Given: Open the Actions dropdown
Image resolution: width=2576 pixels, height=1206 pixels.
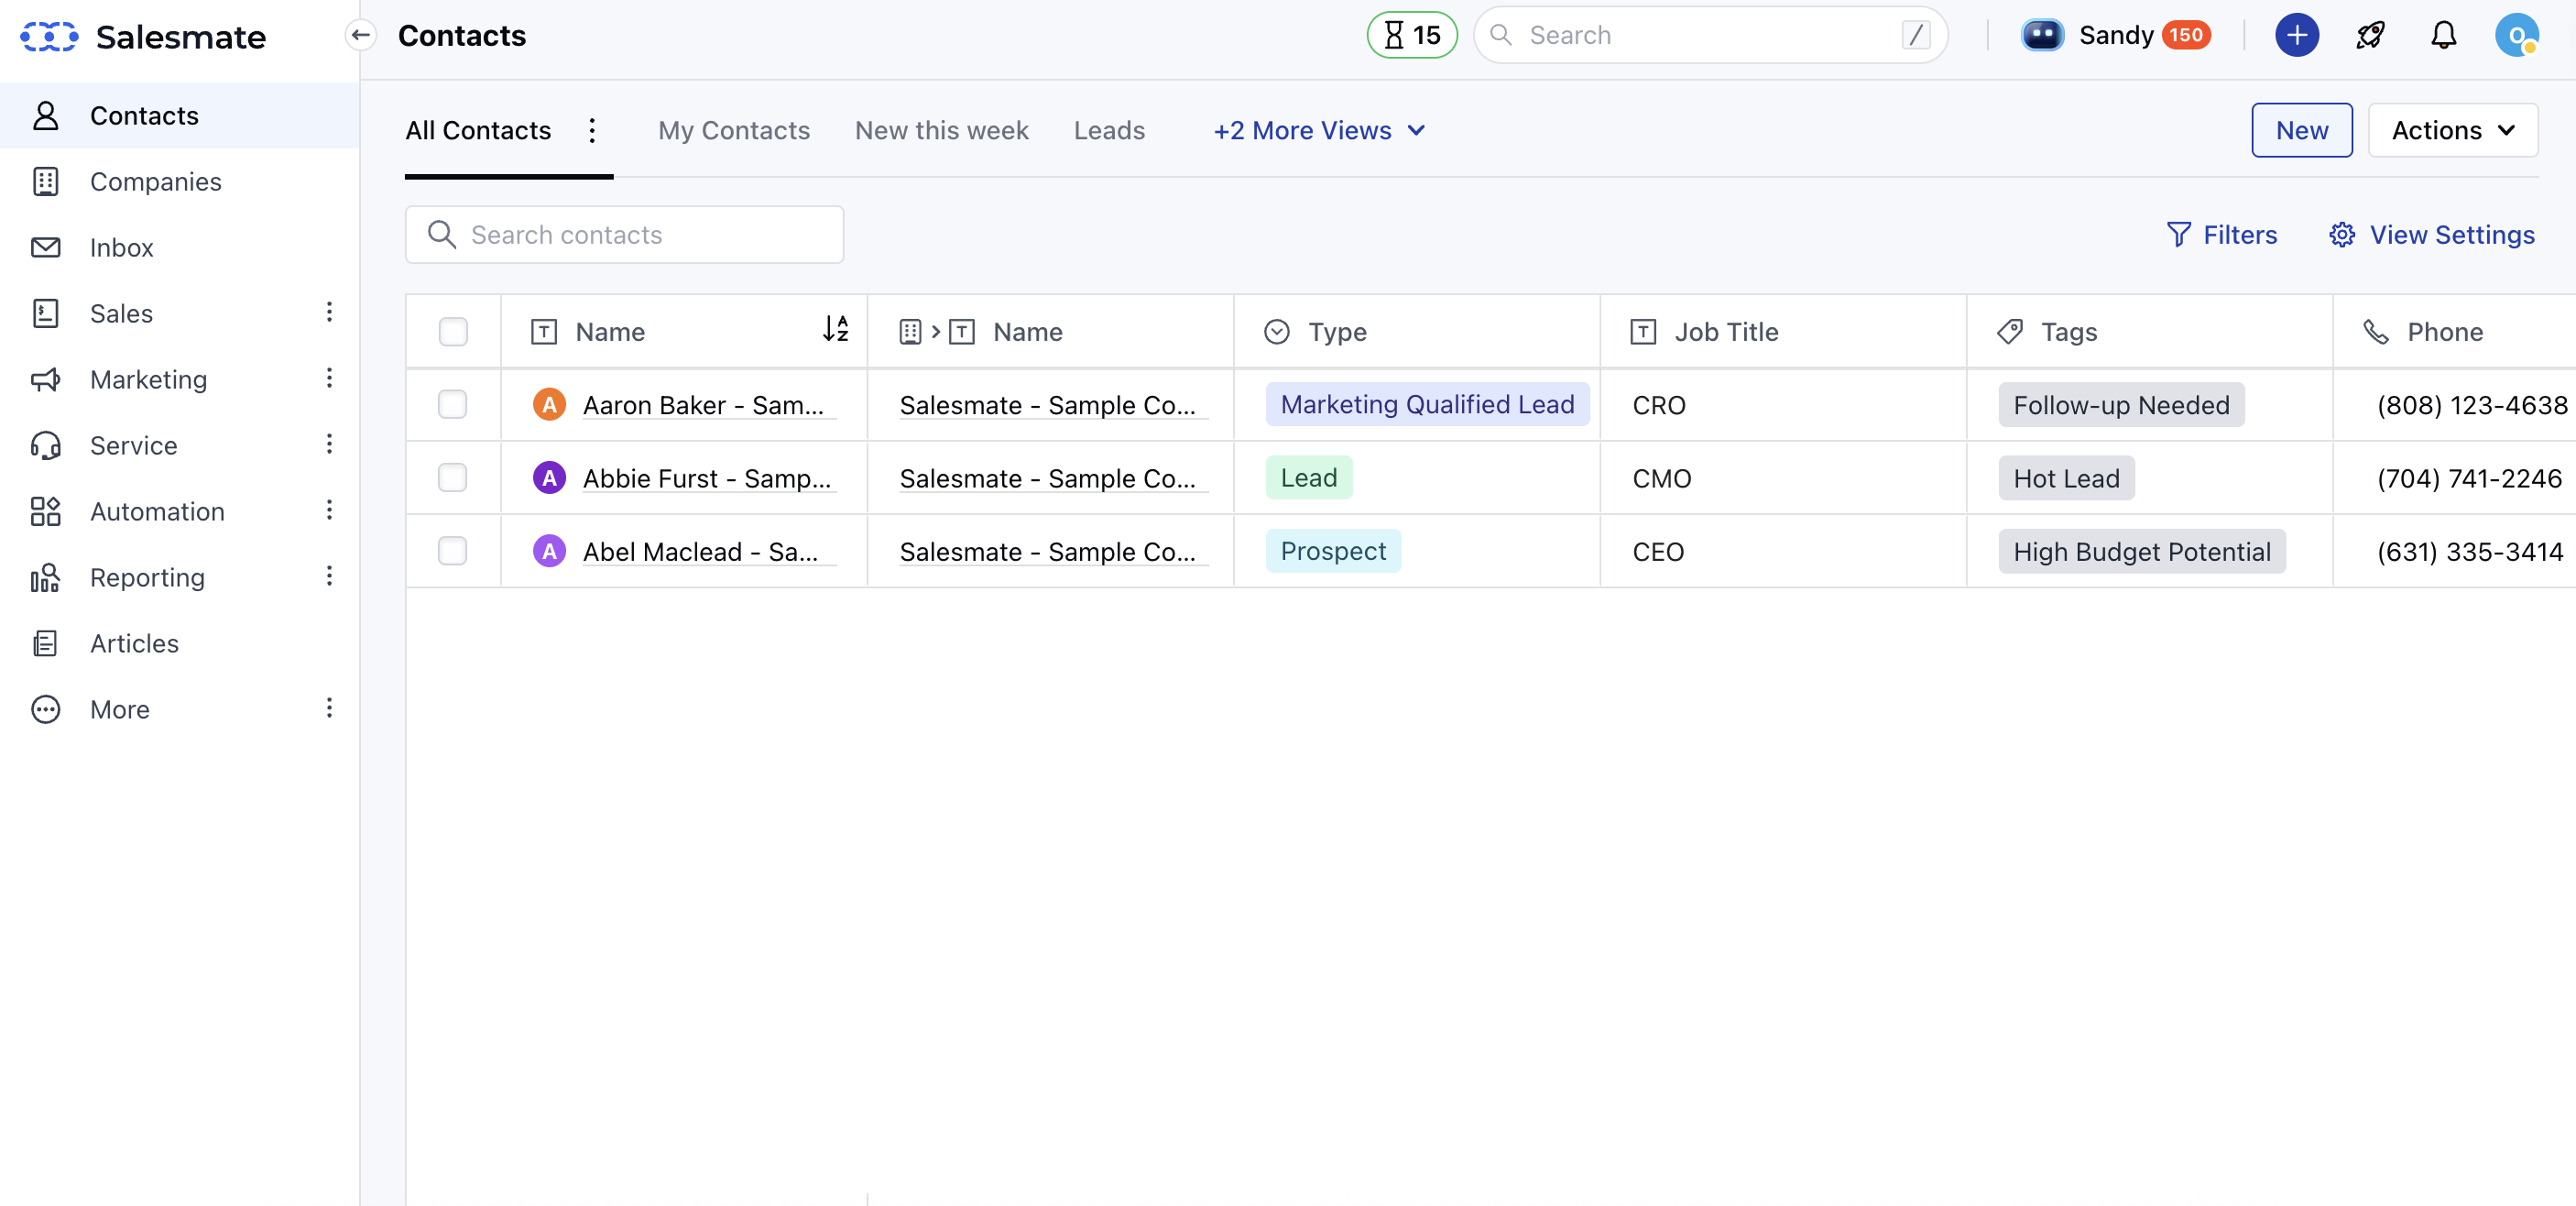Looking at the screenshot, I should pos(2453,130).
